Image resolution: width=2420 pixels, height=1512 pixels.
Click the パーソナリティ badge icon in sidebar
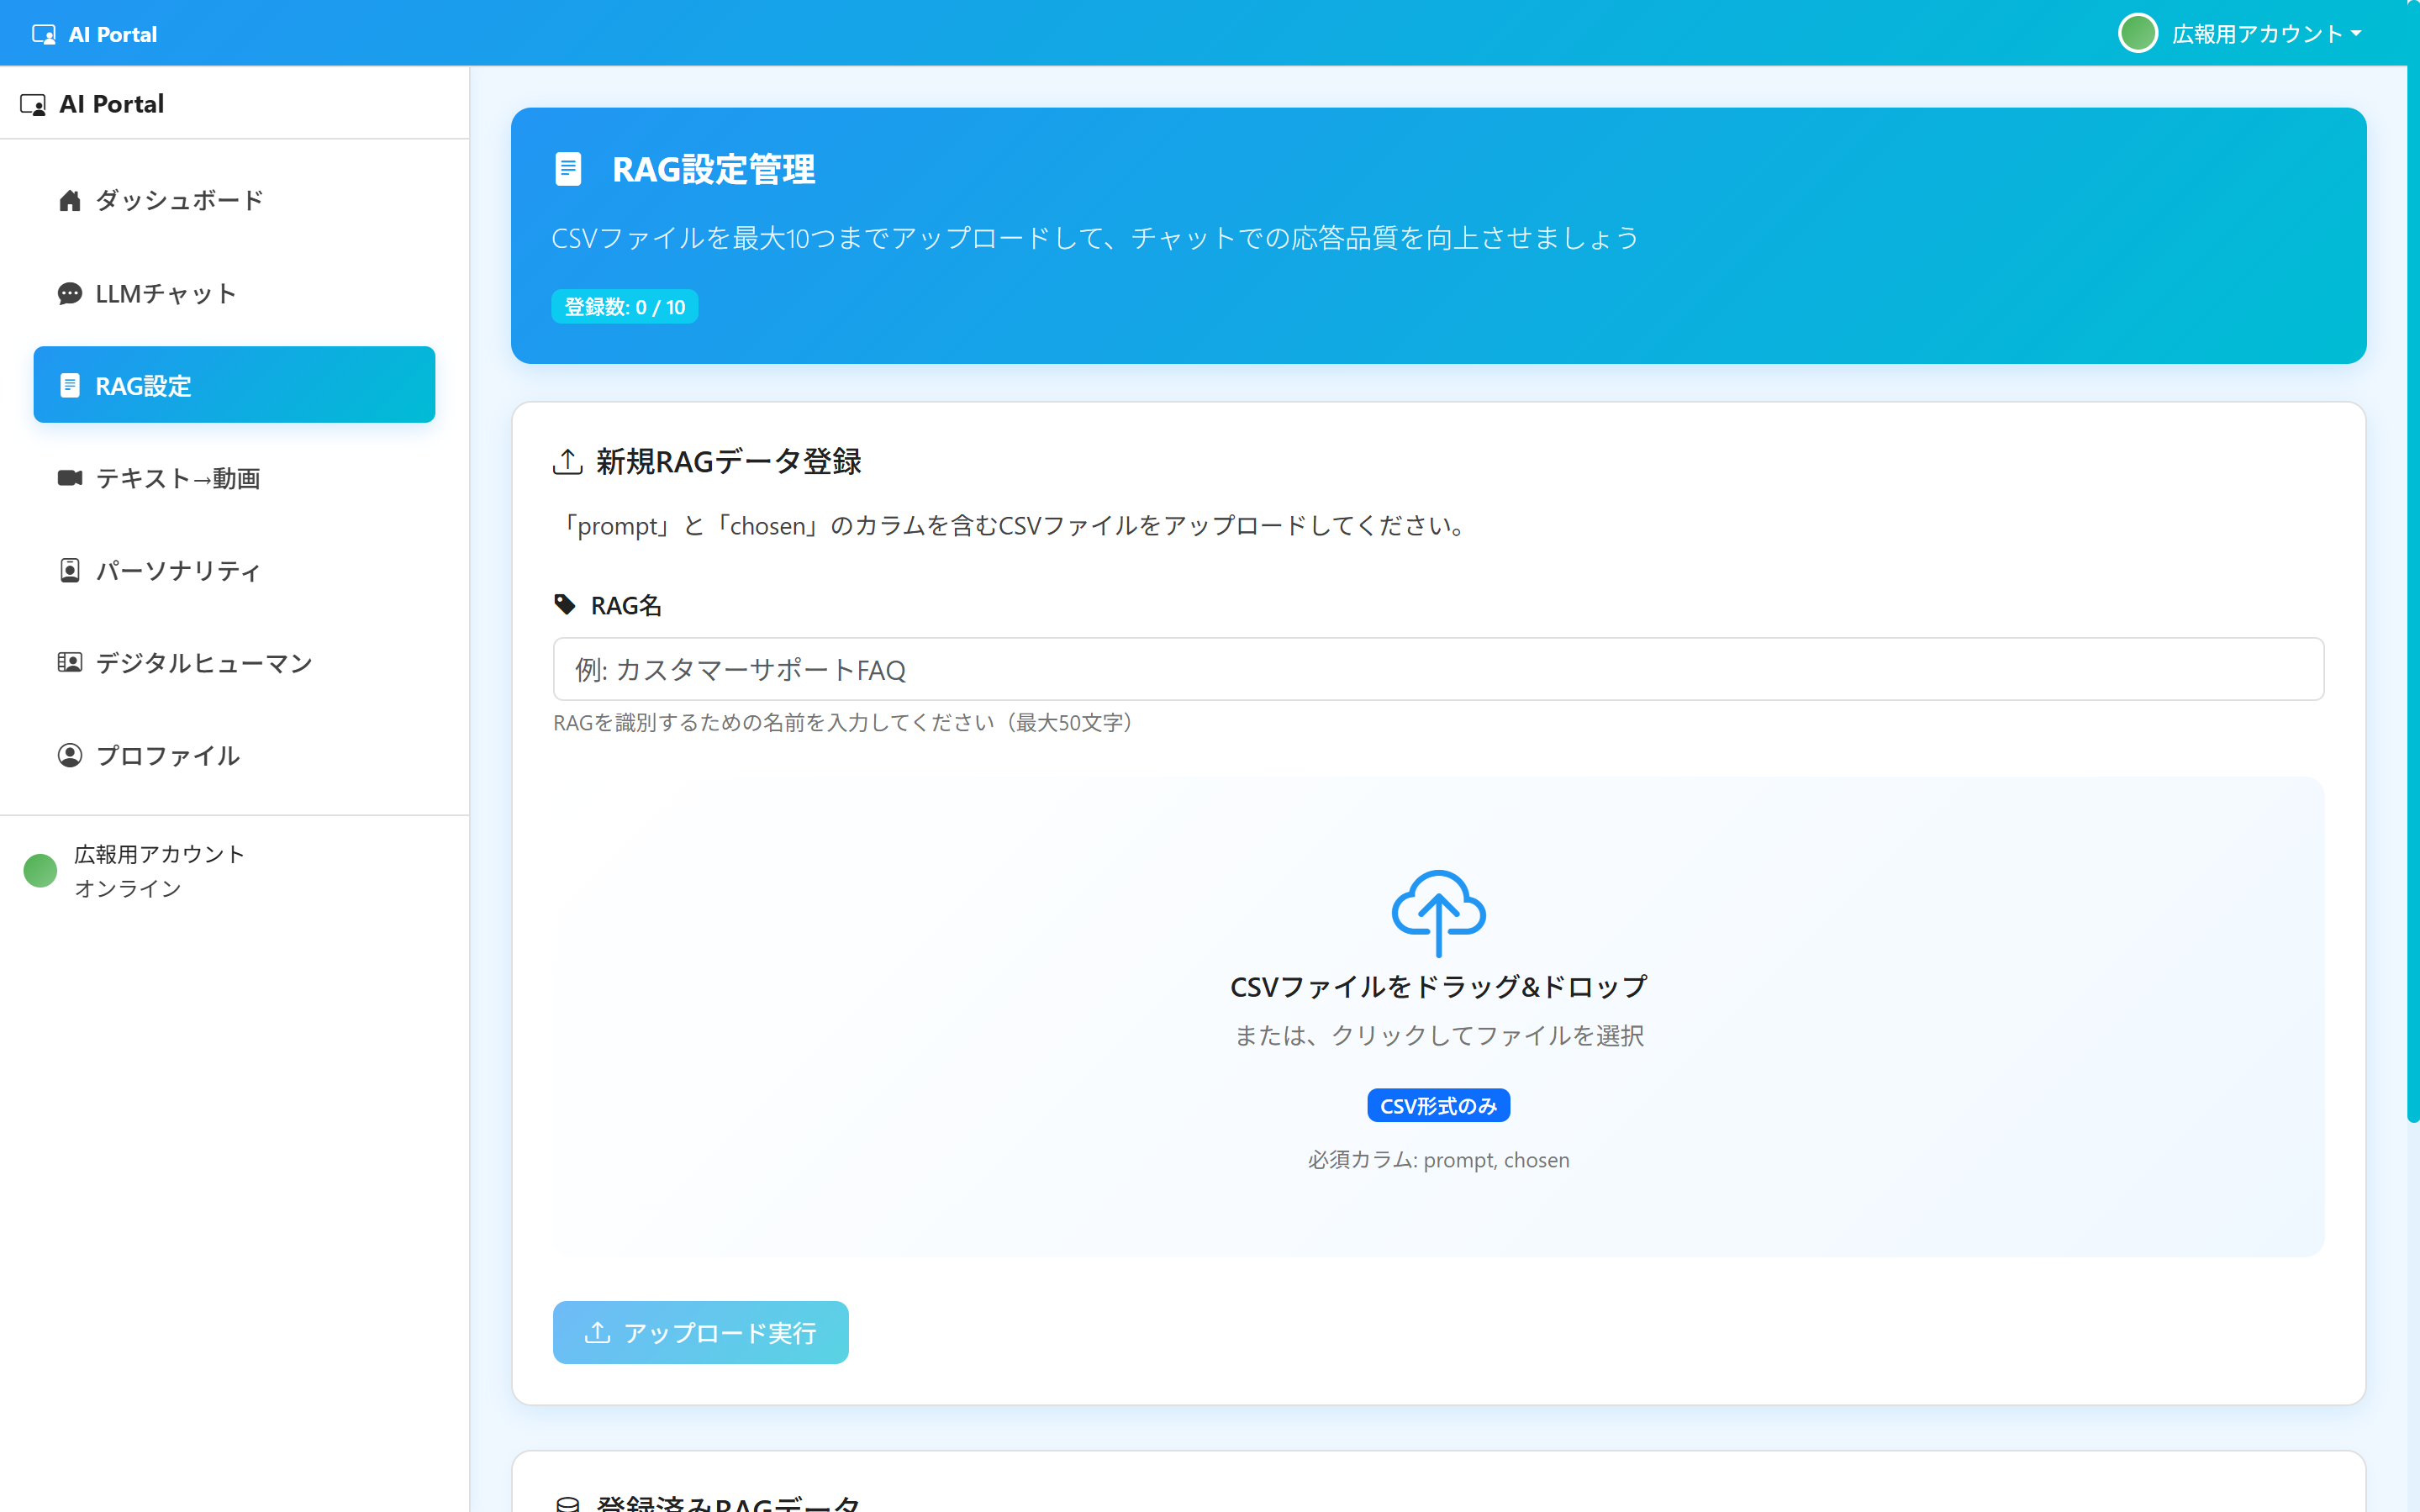tap(69, 570)
